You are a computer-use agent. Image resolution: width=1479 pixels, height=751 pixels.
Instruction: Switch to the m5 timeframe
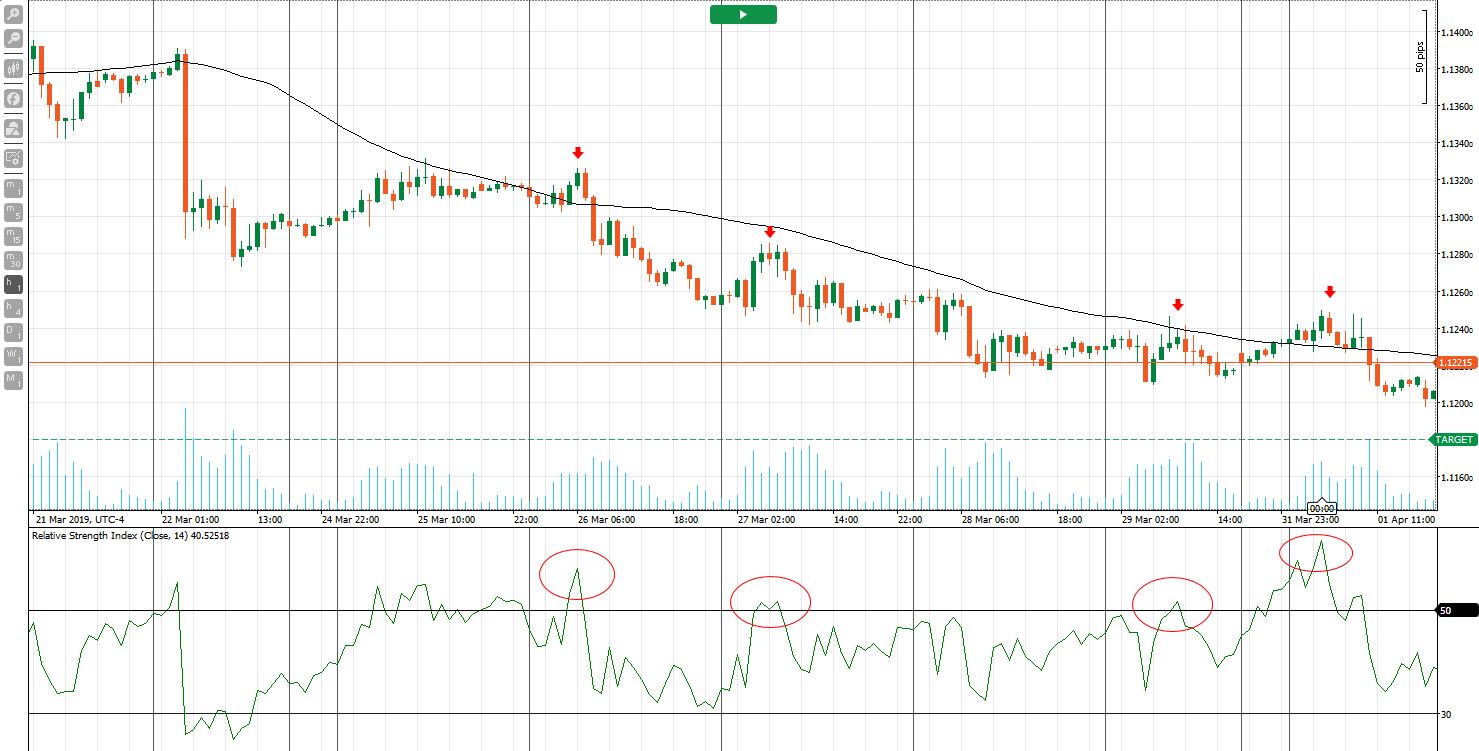[14, 211]
